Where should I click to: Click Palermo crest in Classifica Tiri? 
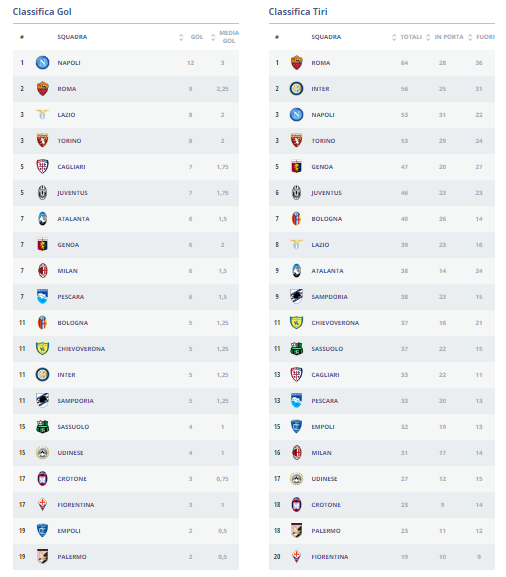(297, 531)
